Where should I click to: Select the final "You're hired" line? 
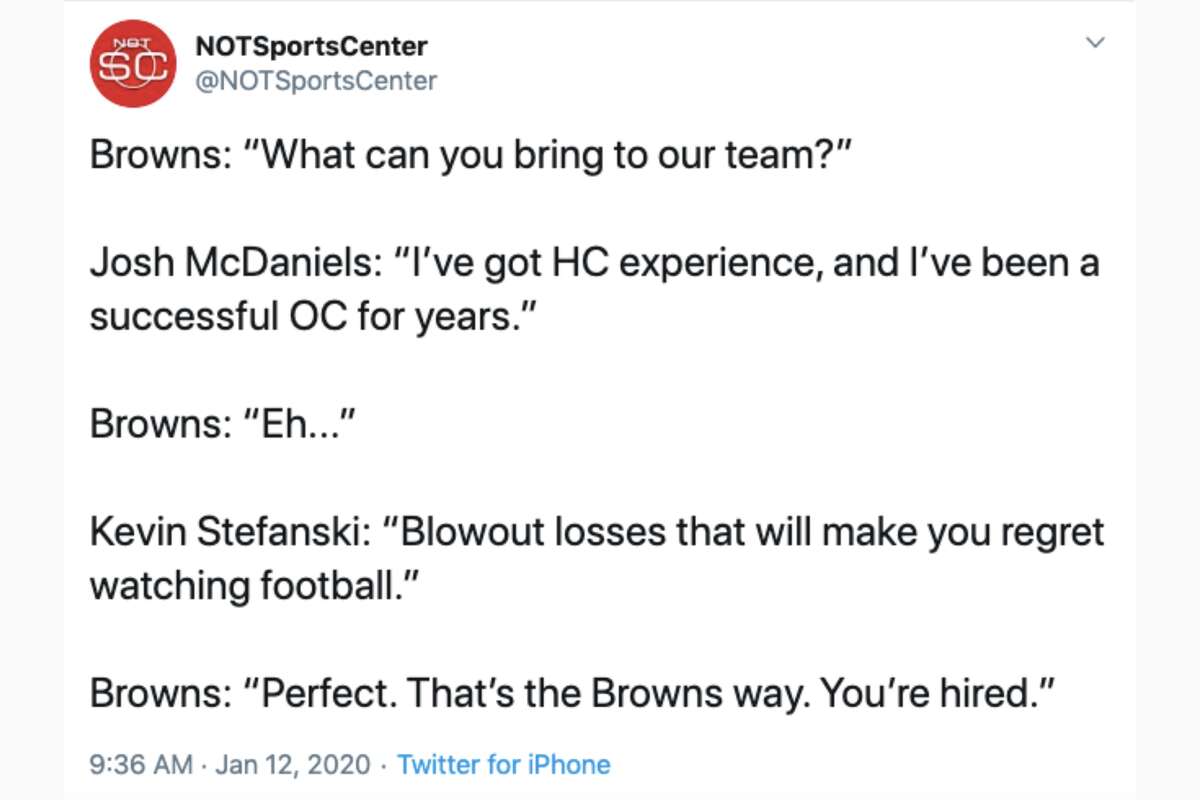[570, 691]
